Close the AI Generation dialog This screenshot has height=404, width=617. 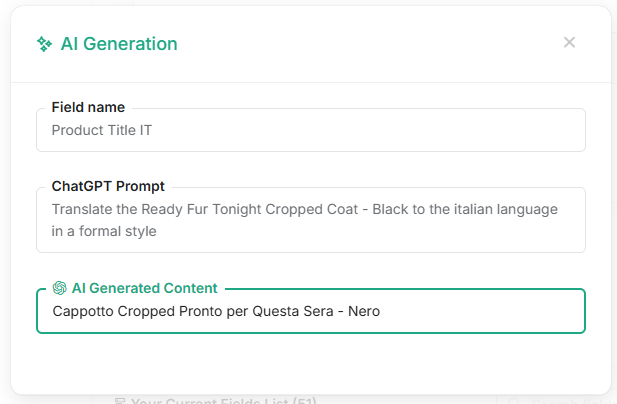(x=569, y=42)
